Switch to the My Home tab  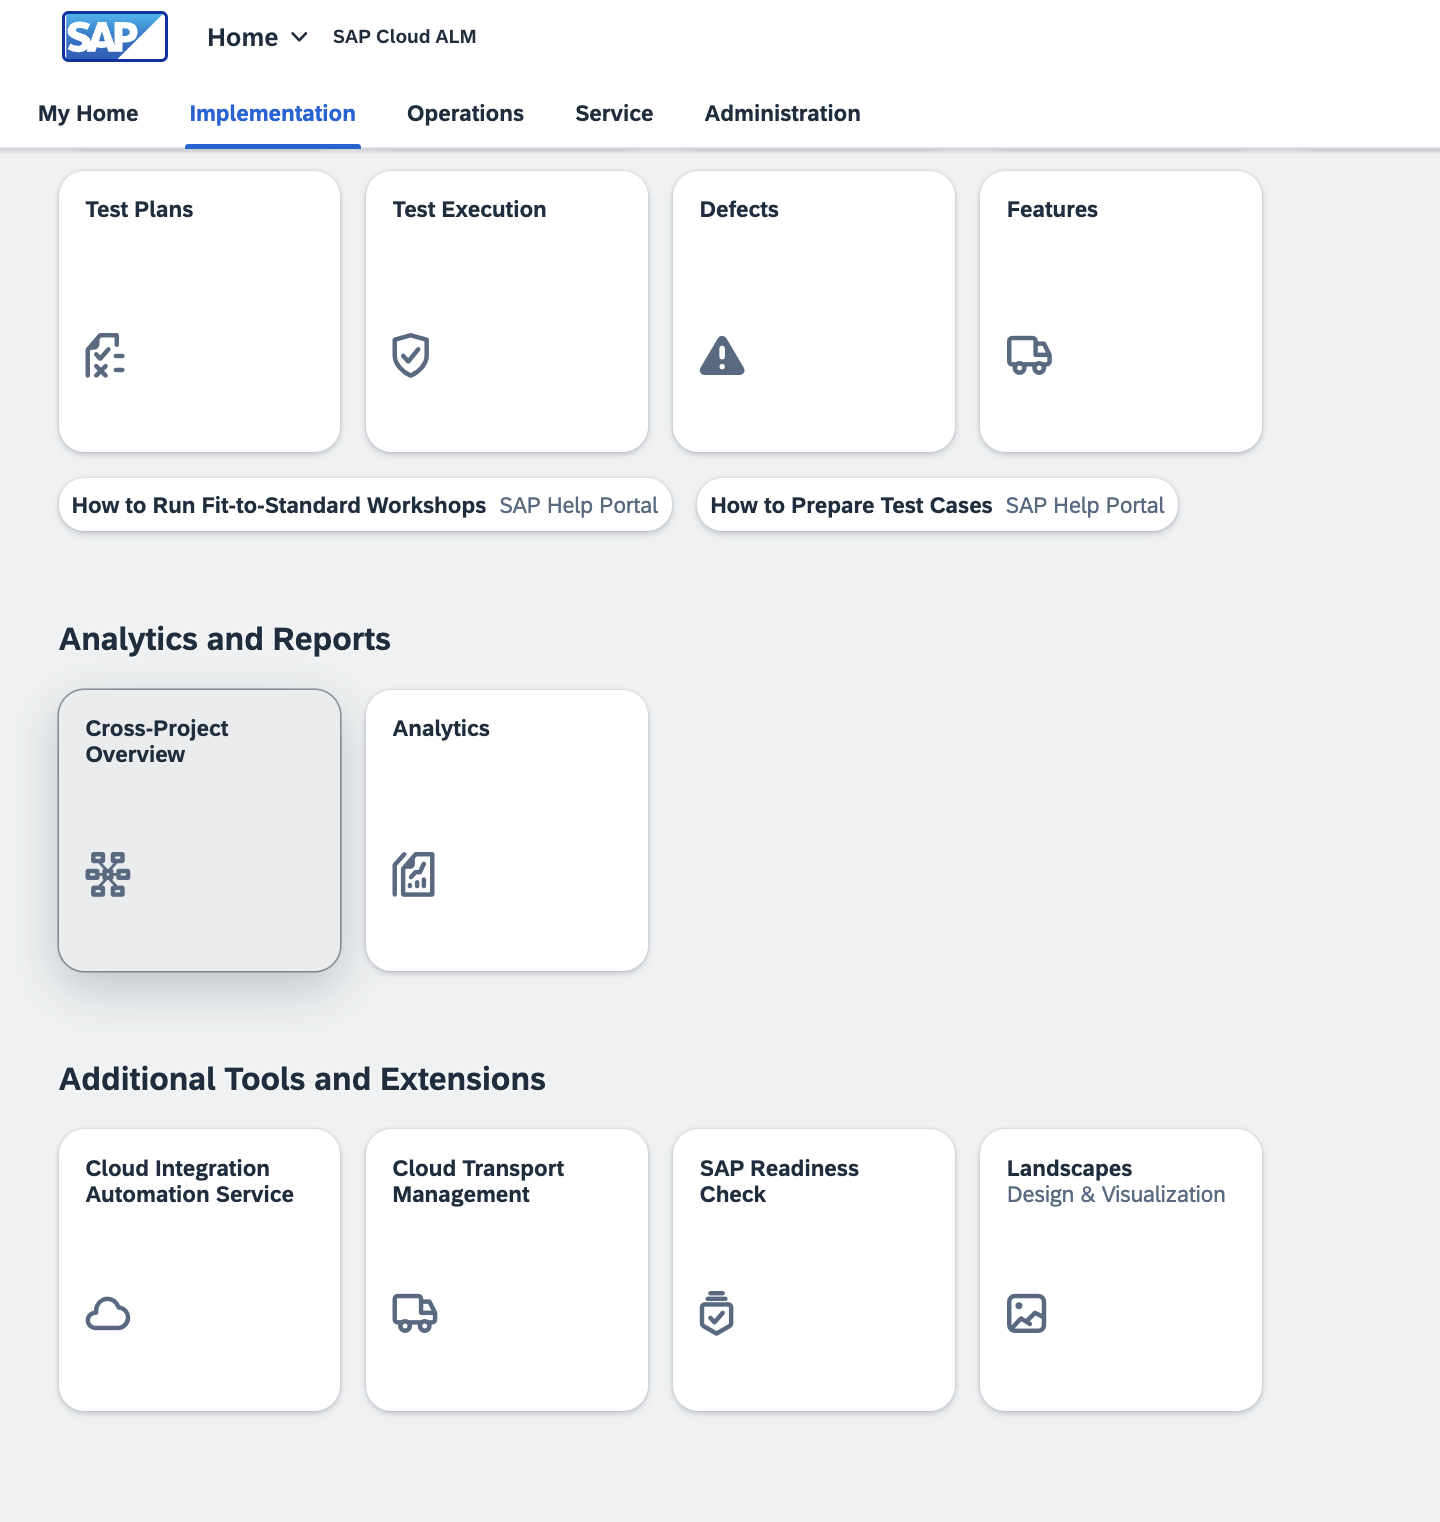[88, 114]
